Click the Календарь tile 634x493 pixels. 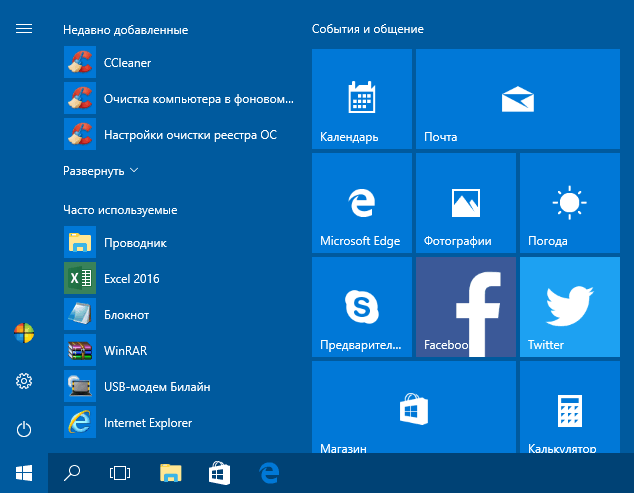361,98
